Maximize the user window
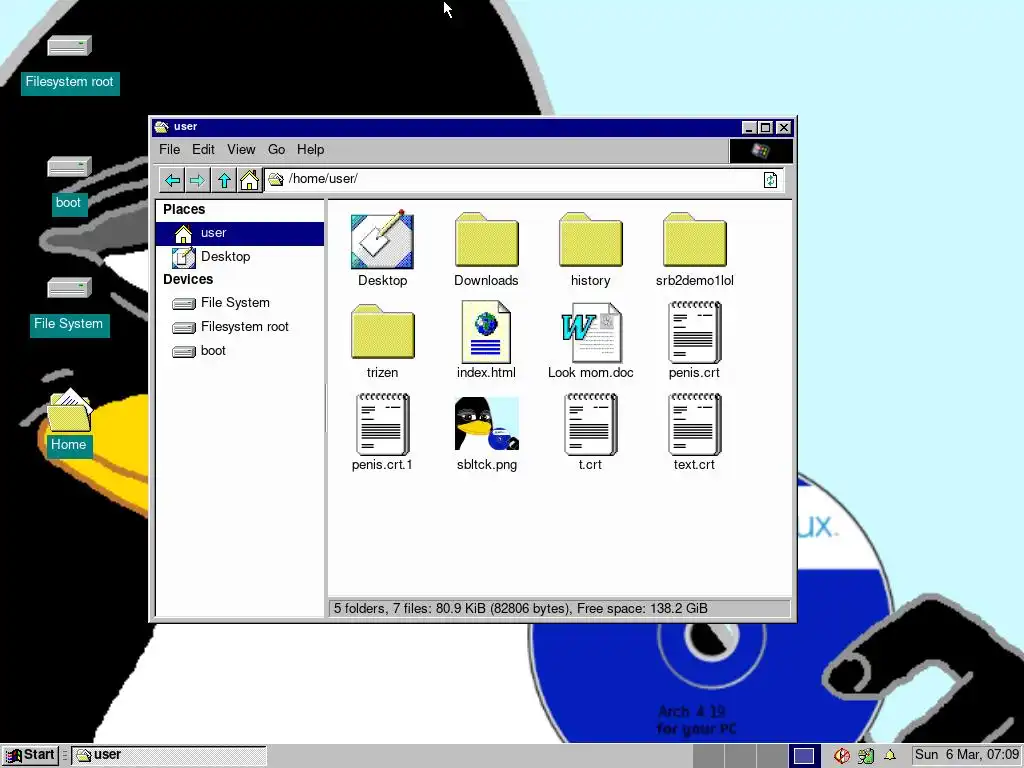Viewport: 1024px width, 768px height. pyautogui.click(x=766, y=127)
